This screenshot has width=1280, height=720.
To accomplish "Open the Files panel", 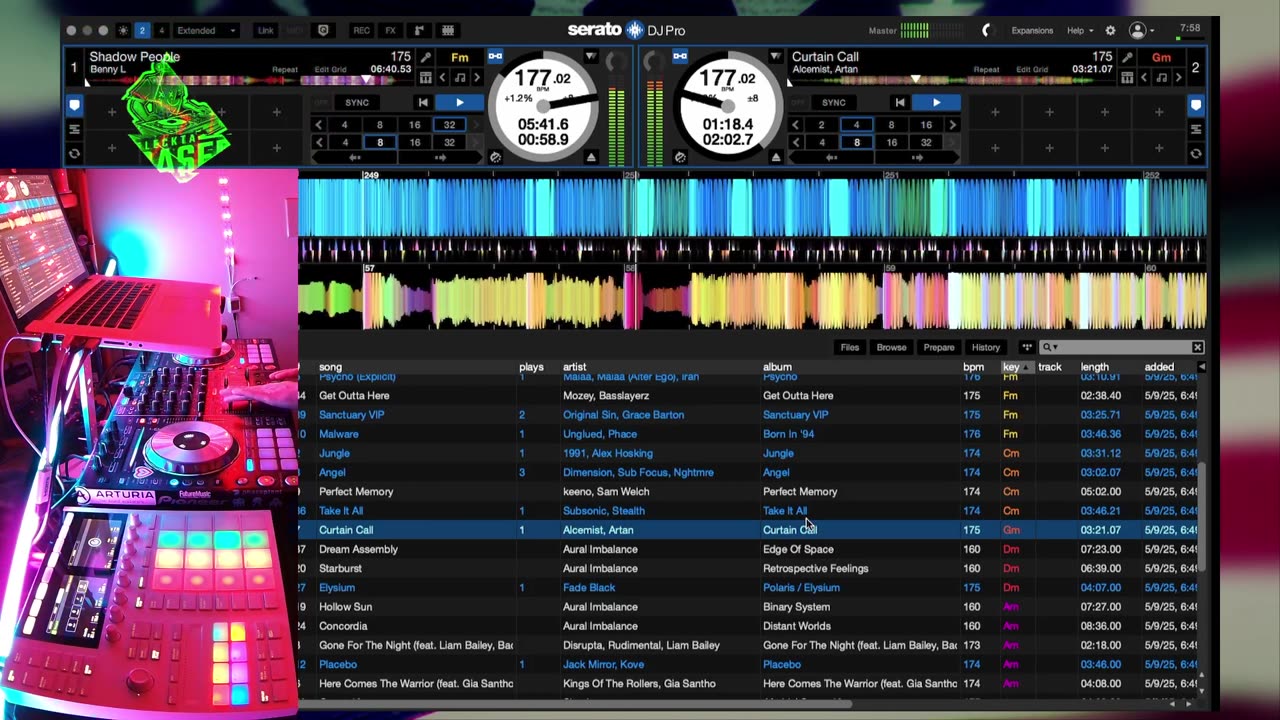I will pyautogui.click(x=850, y=347).
